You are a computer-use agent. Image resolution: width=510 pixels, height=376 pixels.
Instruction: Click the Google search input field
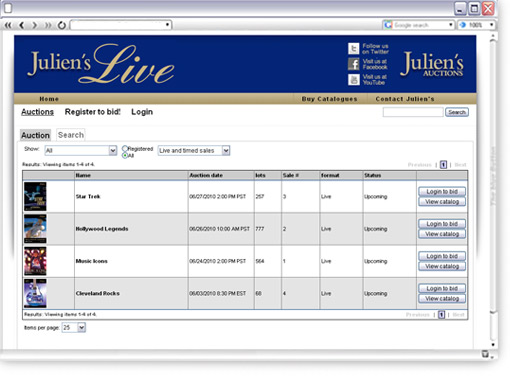click(x=420, y=25)
